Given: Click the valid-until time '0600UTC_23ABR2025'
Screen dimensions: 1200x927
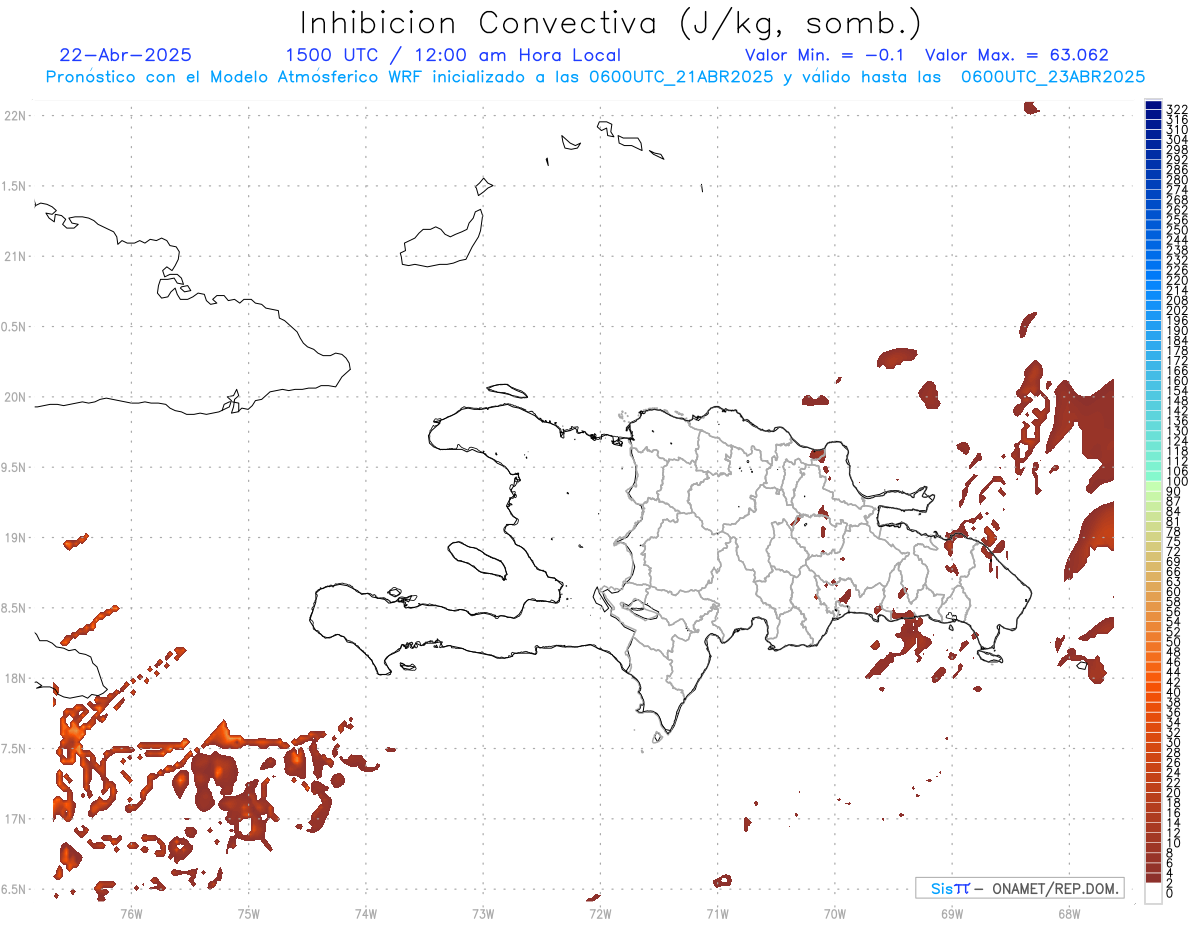Looking at the screenshot, I should click(1053, 77).
